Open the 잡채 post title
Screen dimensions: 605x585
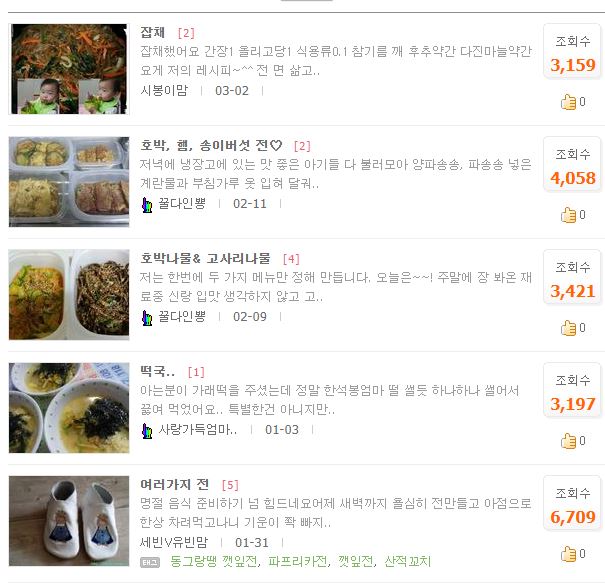pos(152,32)
